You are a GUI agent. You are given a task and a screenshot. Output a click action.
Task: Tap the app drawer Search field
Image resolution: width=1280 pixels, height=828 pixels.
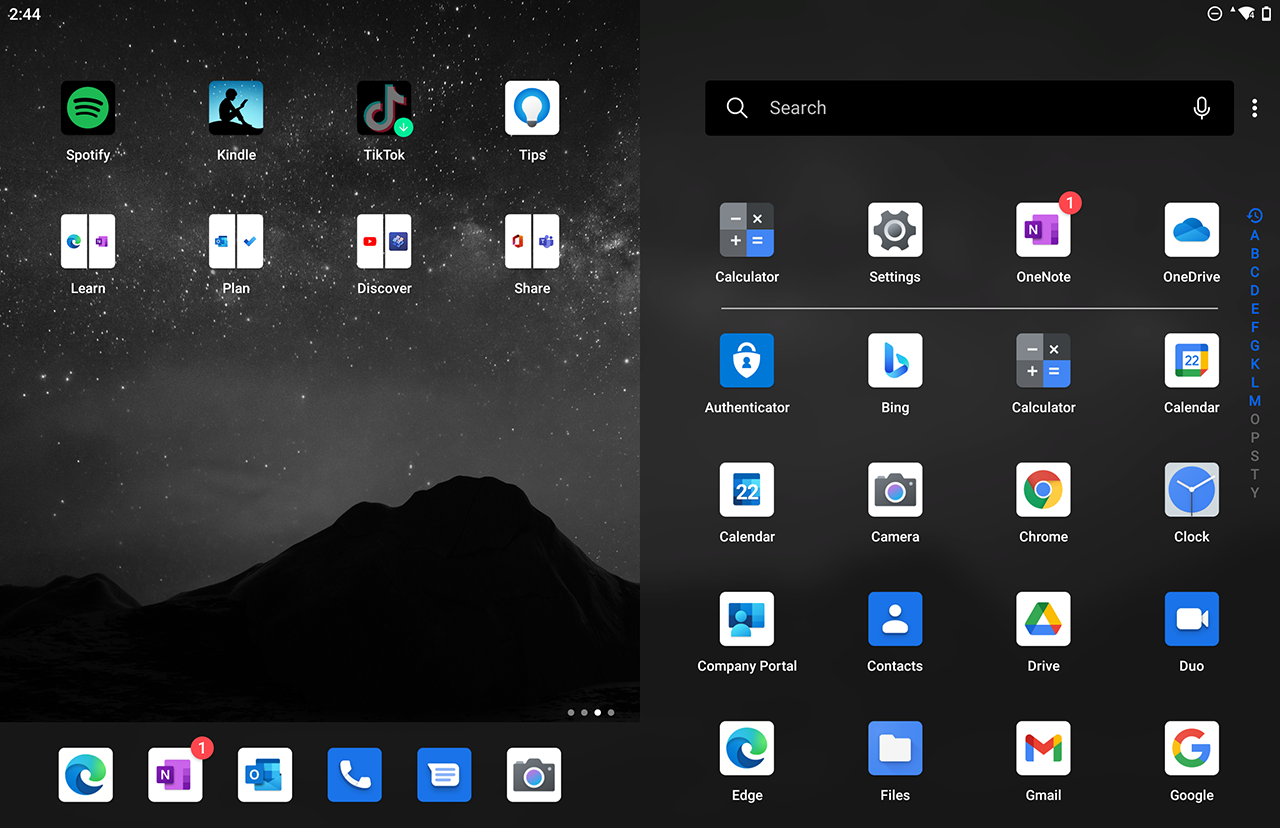pos(969,108)
